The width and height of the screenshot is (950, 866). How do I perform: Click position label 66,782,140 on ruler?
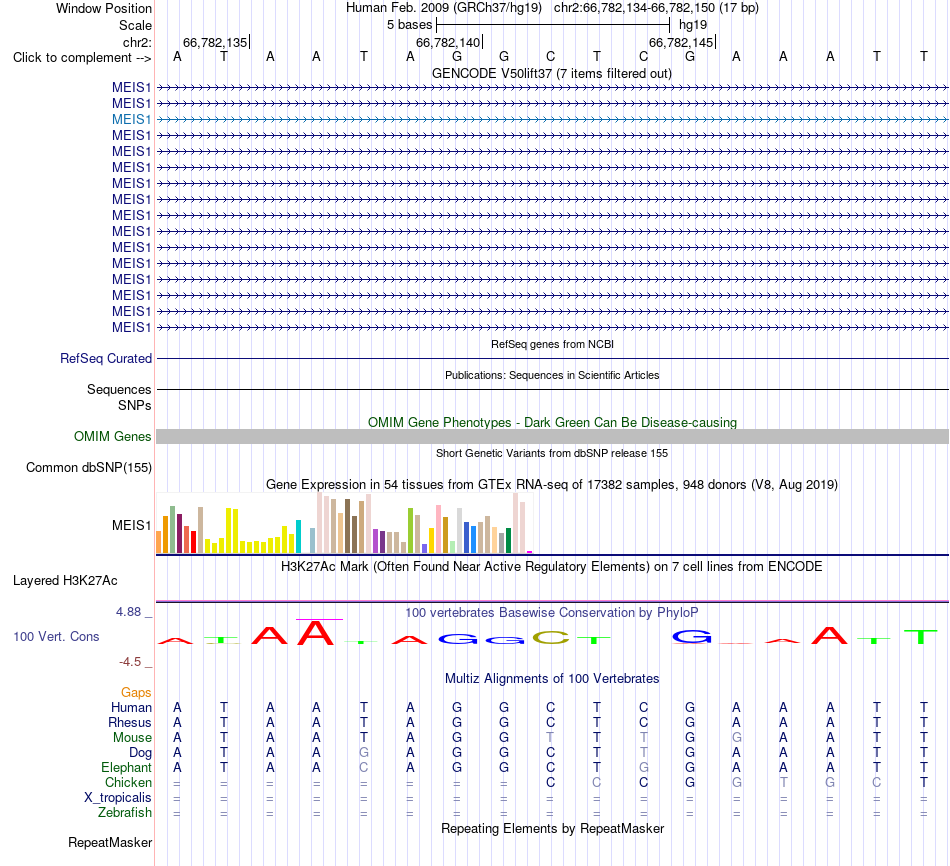[x=448, y=42]
